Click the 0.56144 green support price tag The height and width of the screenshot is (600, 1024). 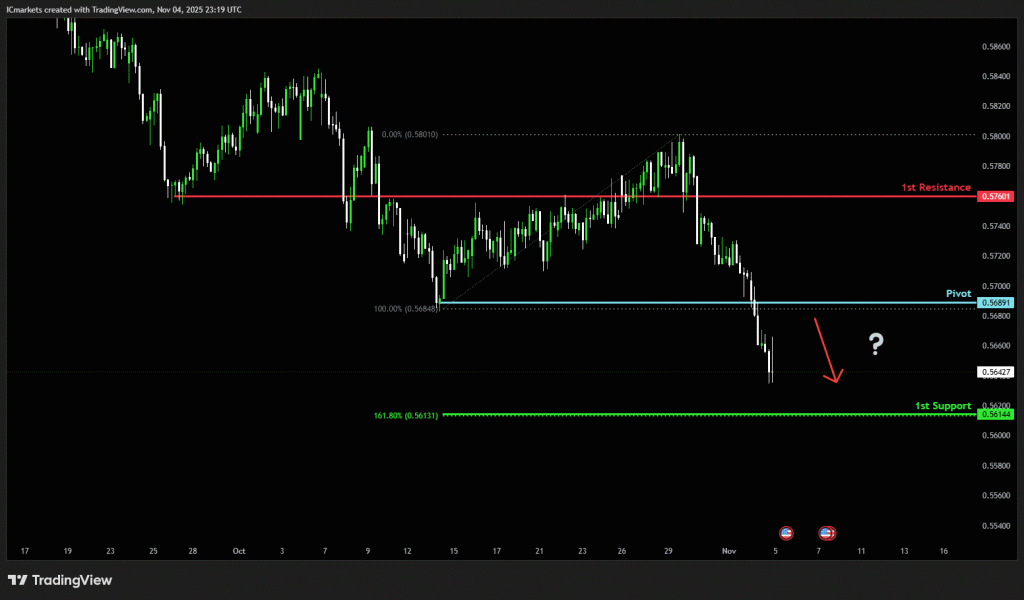pyautogui.click(x=996, y=414)
